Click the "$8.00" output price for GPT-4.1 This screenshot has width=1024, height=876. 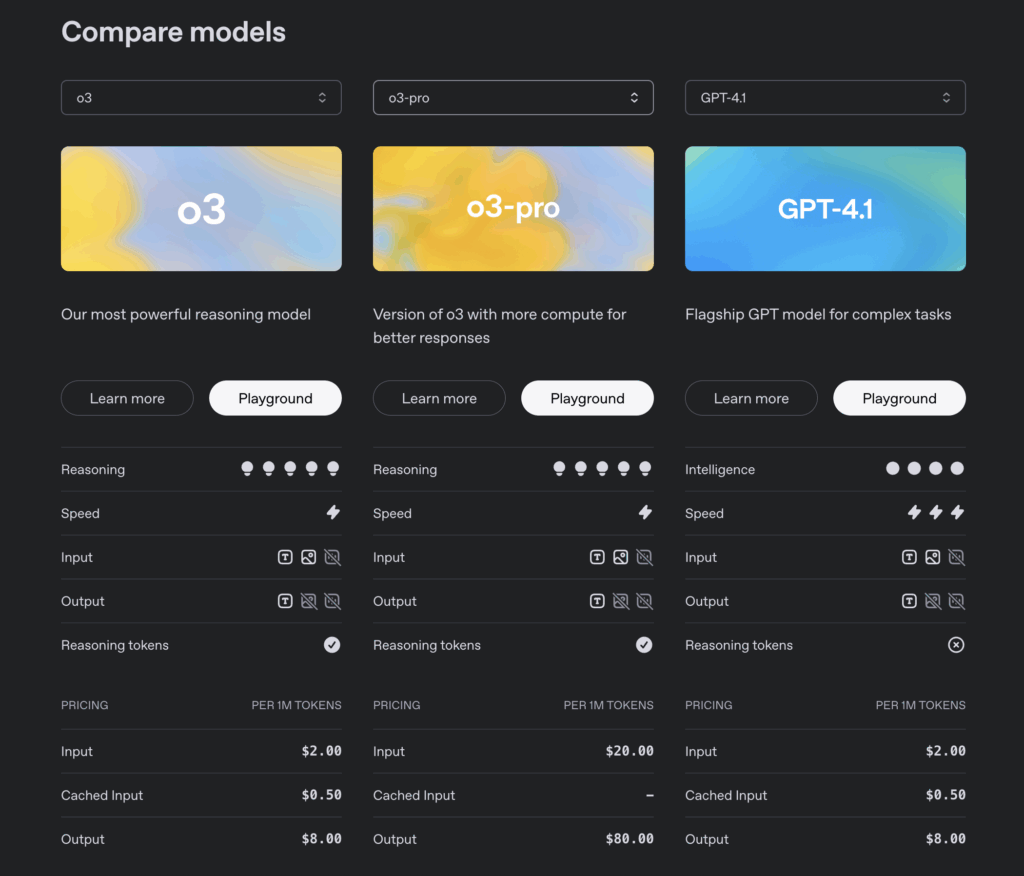[x=946, y=839]
